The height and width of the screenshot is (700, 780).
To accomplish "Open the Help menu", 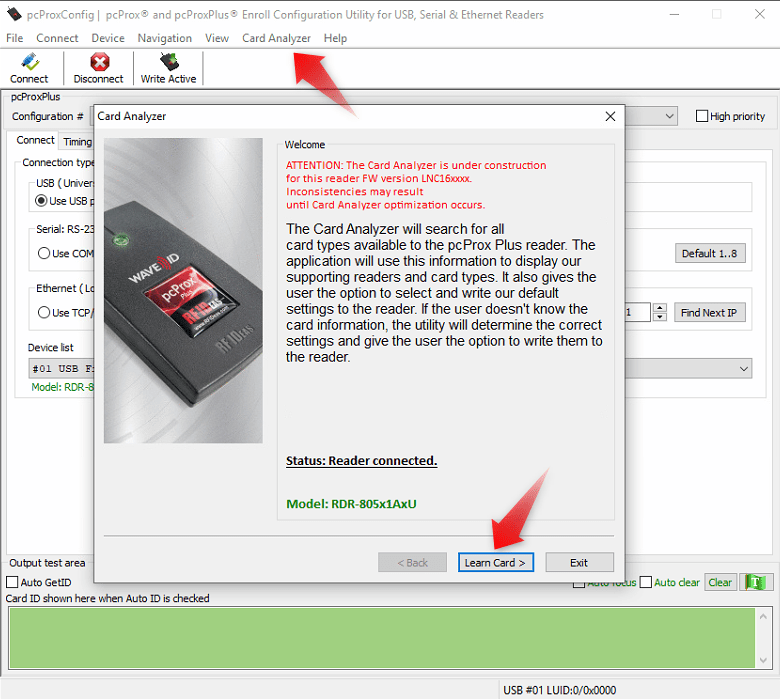I will [335, 38].
